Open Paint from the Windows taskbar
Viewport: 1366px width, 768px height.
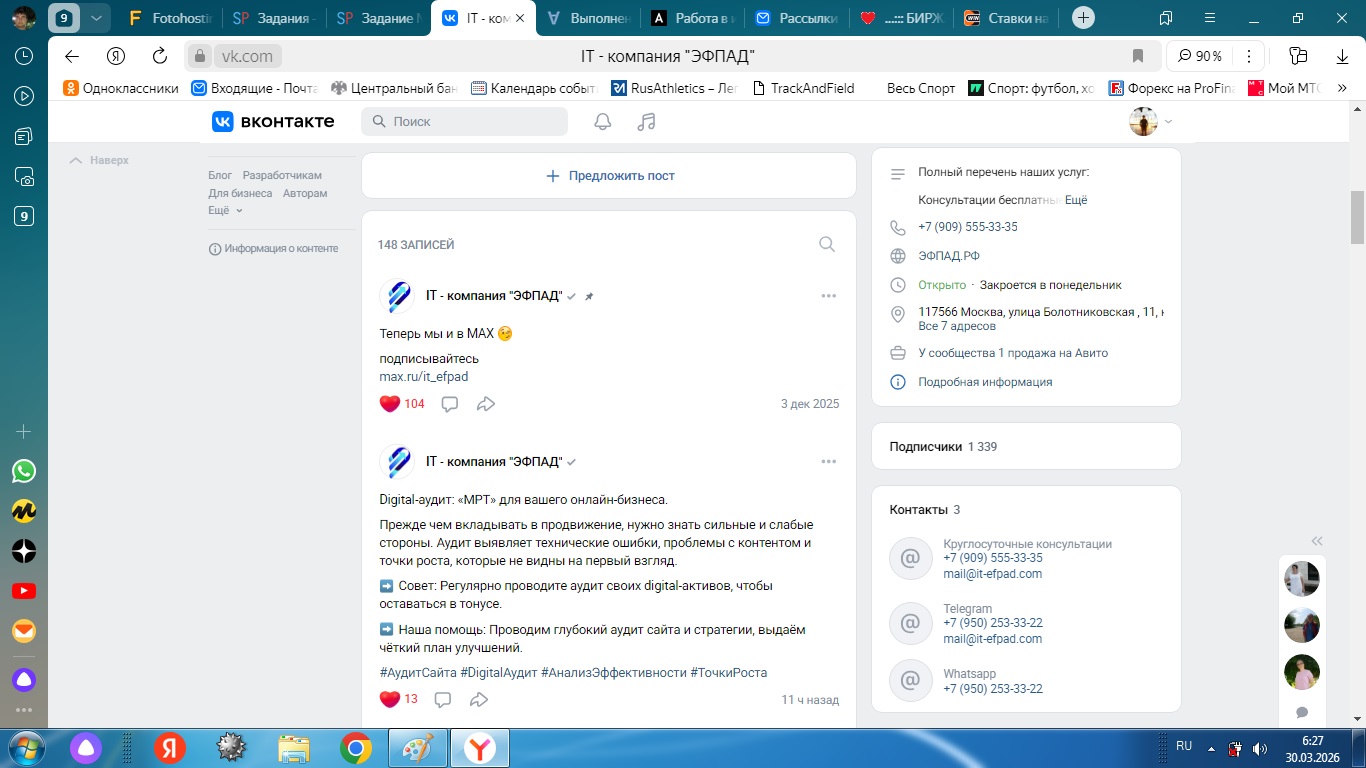pyautogui.click(x=418, y=747)
